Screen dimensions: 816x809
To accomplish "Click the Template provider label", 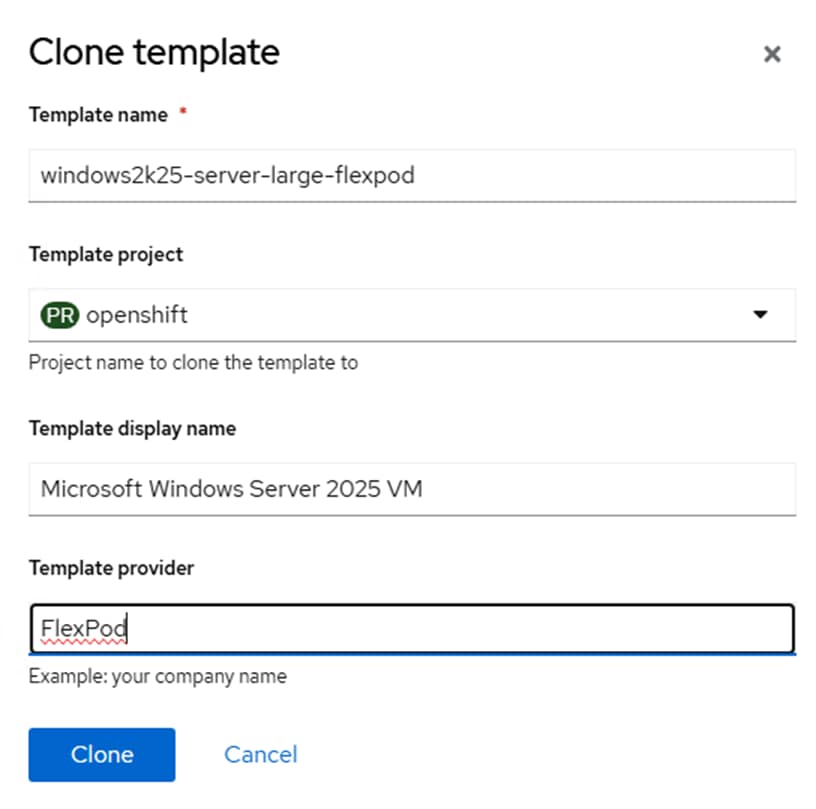I will coord(111,568).
